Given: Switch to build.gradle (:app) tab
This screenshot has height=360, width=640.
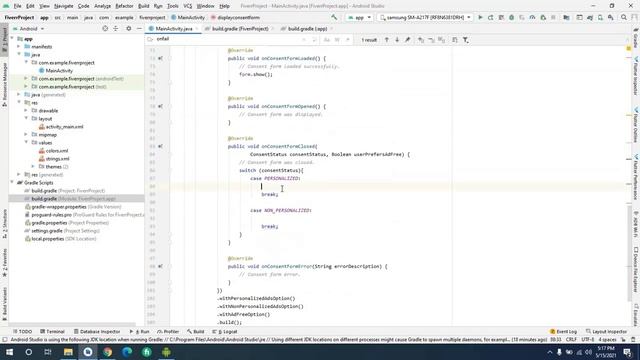Looking at the screenshot, I should [x=307, y=29].
